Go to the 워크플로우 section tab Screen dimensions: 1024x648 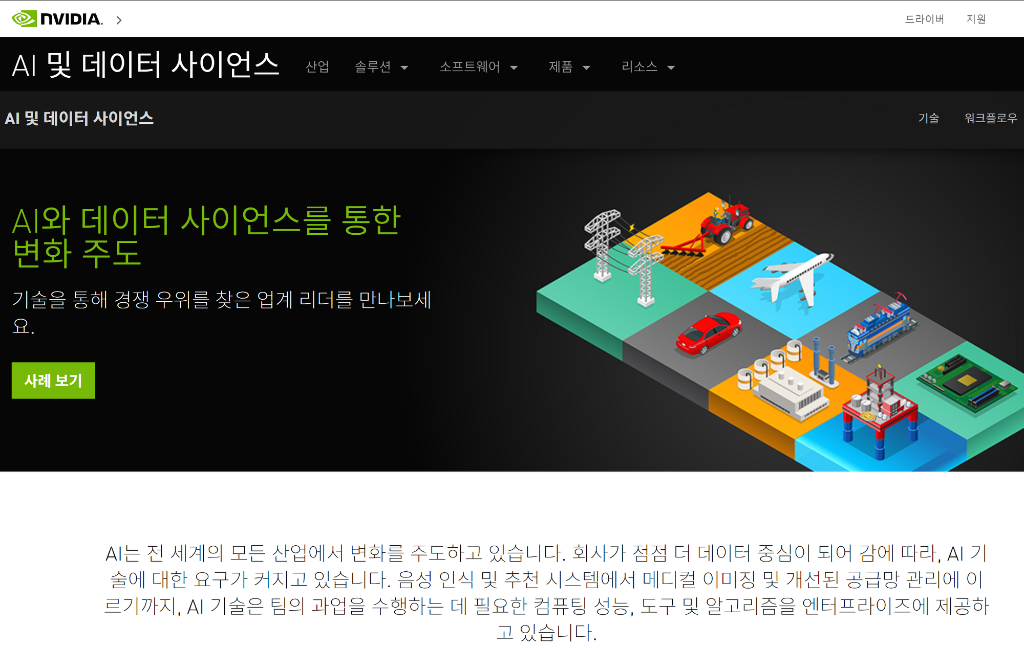point(991,118)
